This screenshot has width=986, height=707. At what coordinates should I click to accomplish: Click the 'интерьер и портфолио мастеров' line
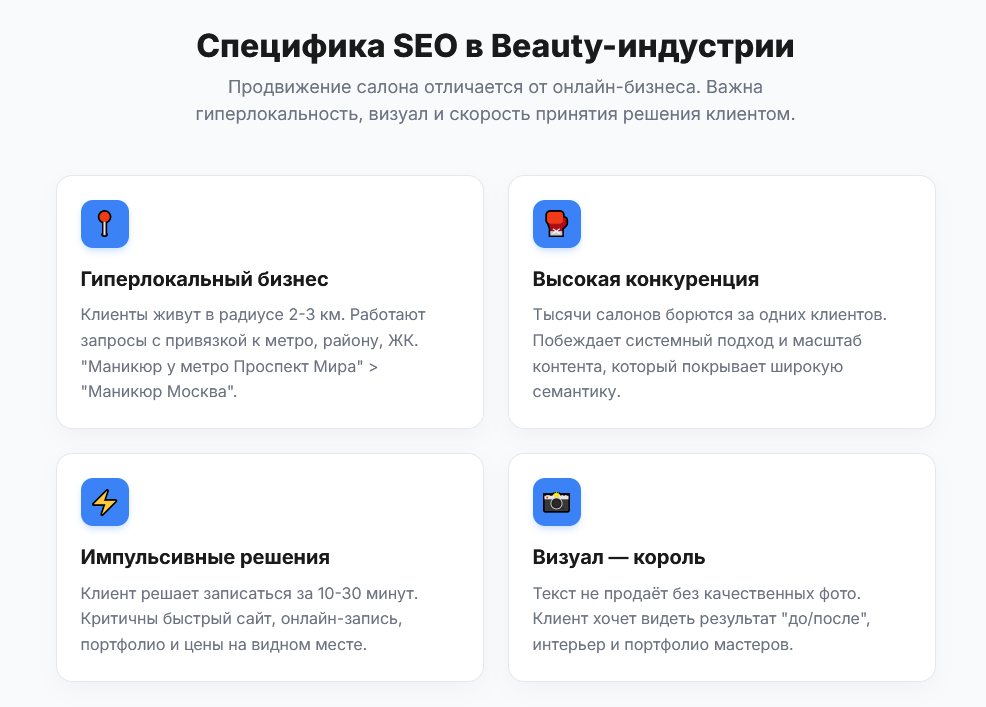point(663,645)
